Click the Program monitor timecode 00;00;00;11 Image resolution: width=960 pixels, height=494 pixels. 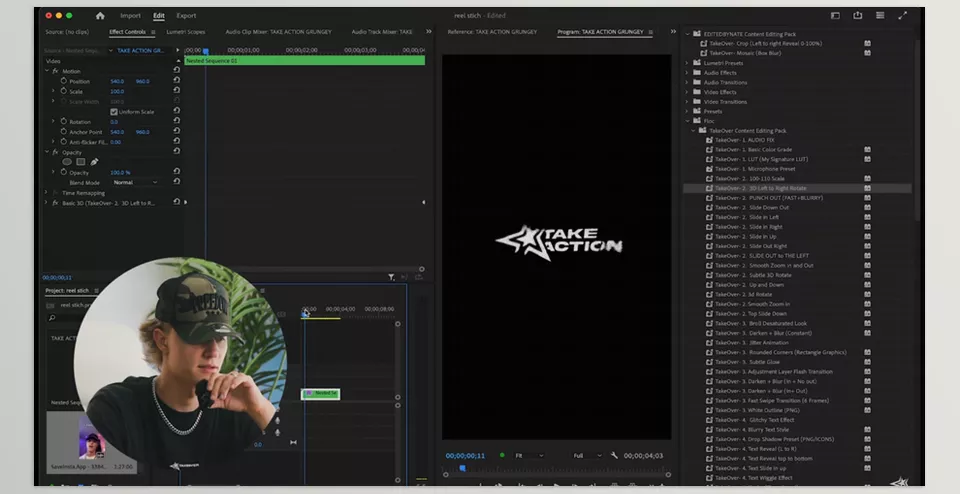click(x=465, y=455)
